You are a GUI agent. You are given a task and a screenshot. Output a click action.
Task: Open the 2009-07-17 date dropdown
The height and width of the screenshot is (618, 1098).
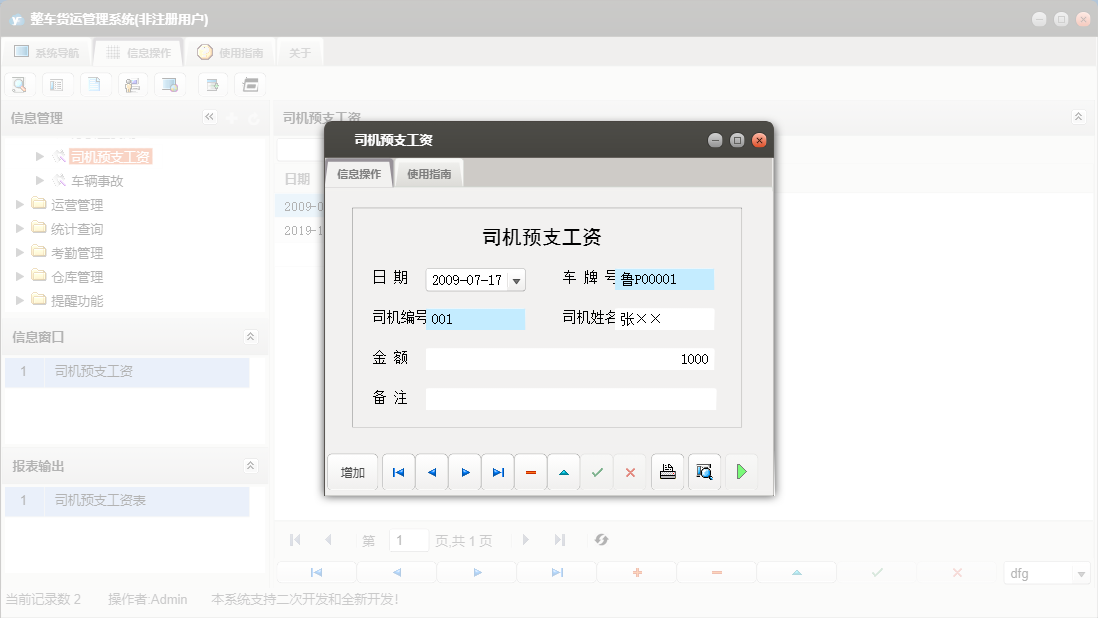click(517, 278)
